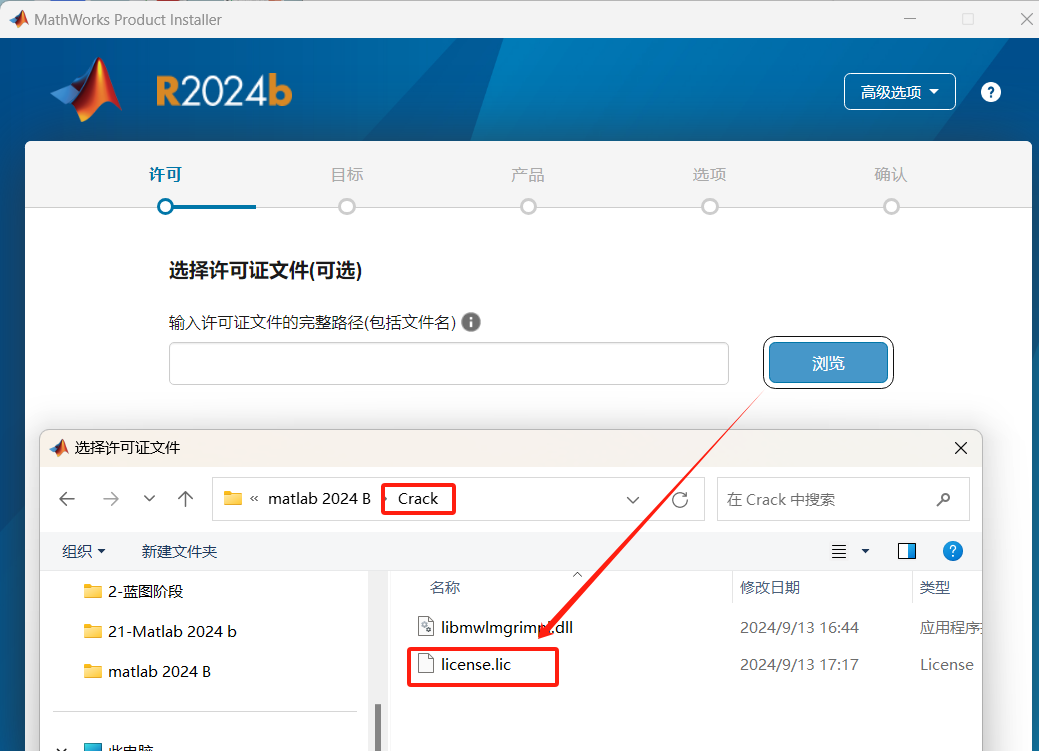Close the MathWorks Product Installer window
The image size is (1039, 751).
(1026, 19)
